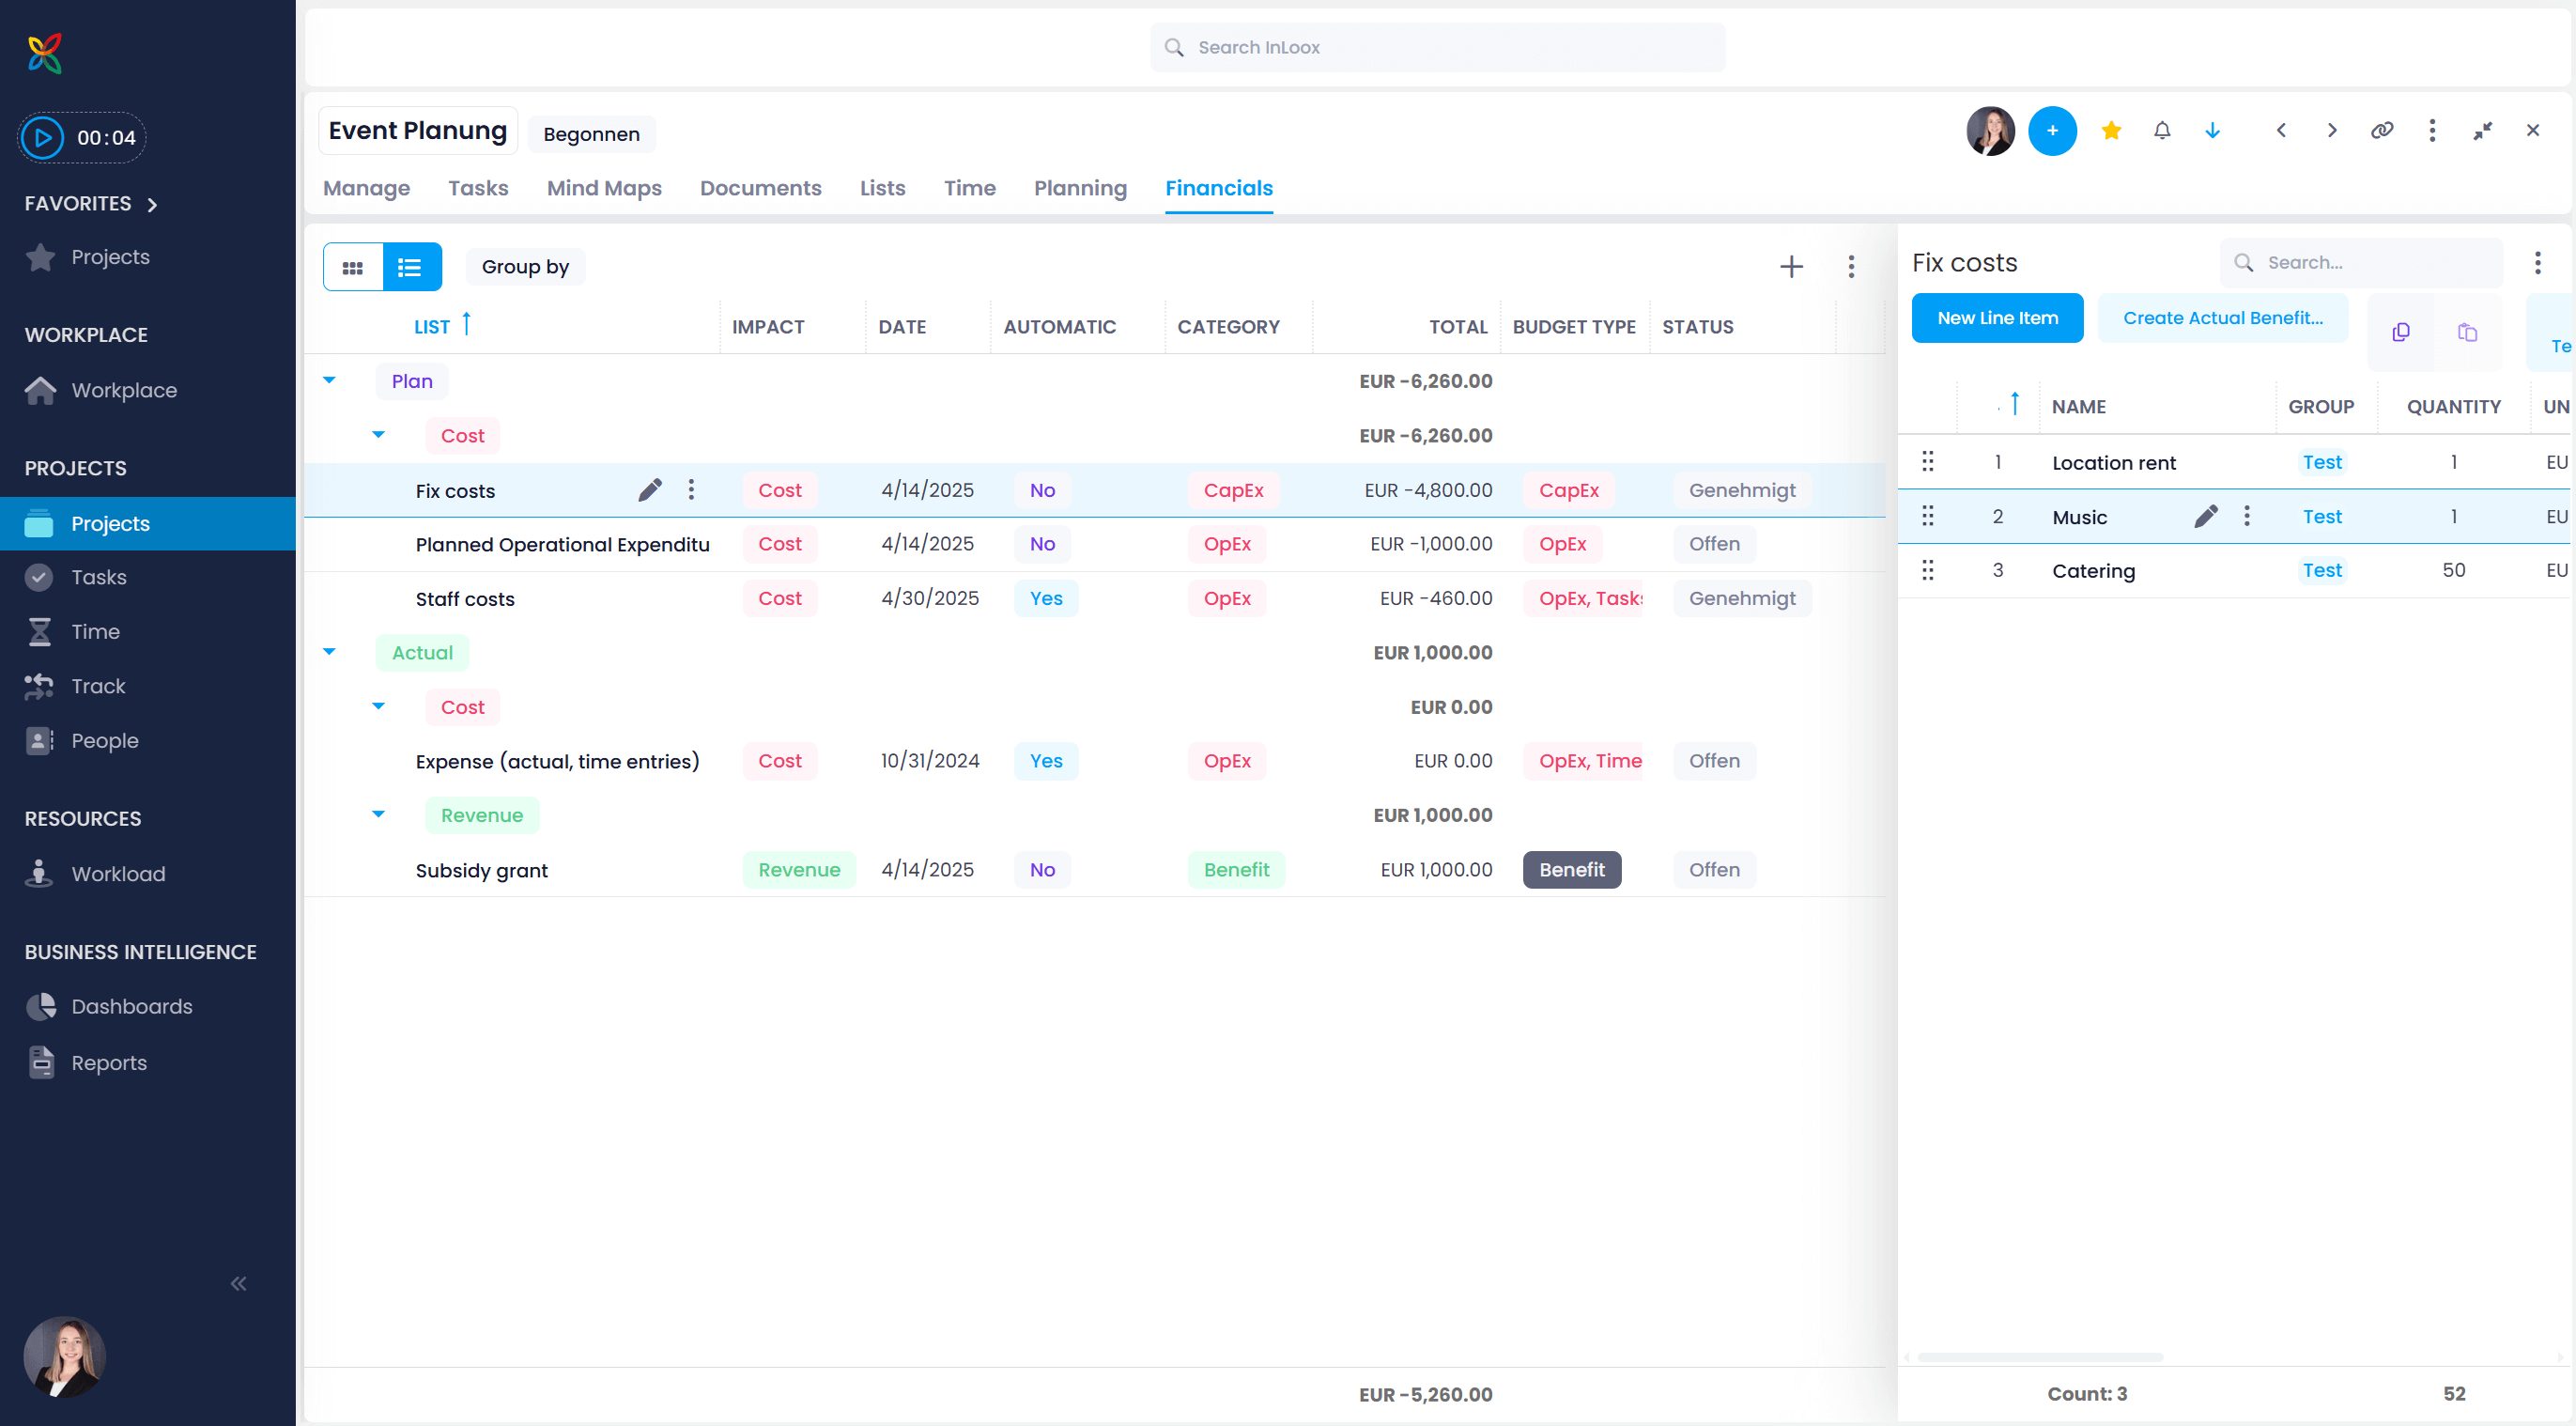Add new budget with plus icon
Image resolution: width=2576 pixels, height=1426 pixels.
tap(1791, 267)
